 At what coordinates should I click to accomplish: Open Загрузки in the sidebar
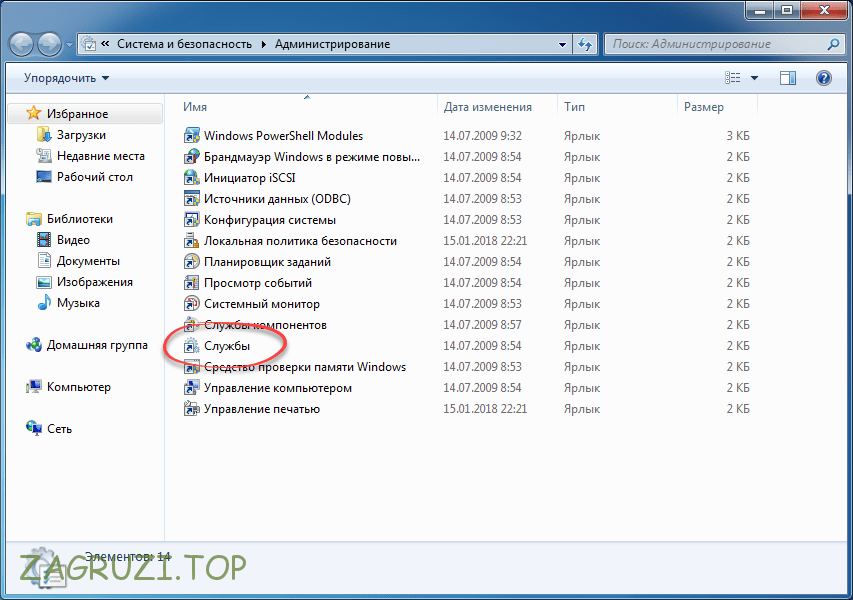(x=81, y=135)
